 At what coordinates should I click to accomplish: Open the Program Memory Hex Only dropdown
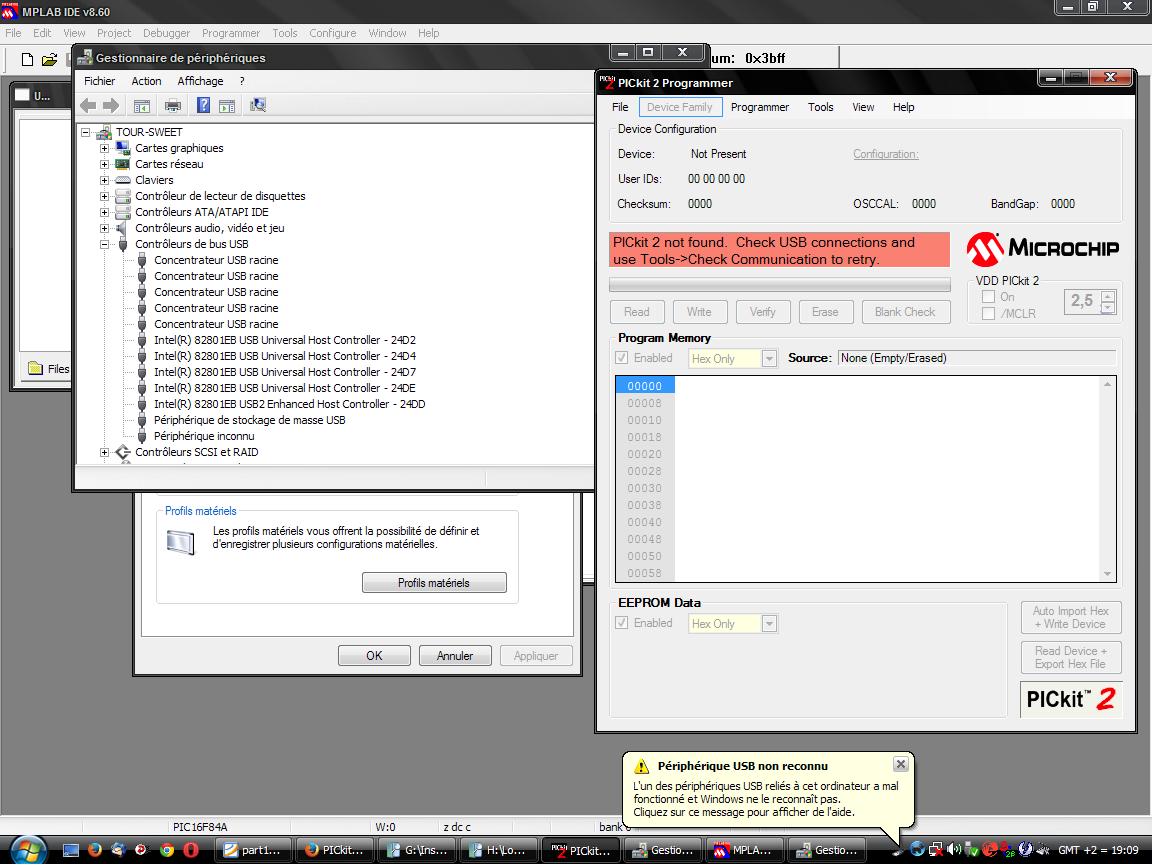[x=769, y=360]
